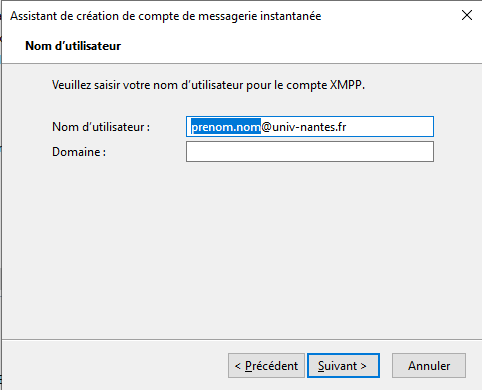Image resolution: width=482 pixels, height=390 pixels.
Task: Cancel the wizard with Annuler
Action: [429, 366]
